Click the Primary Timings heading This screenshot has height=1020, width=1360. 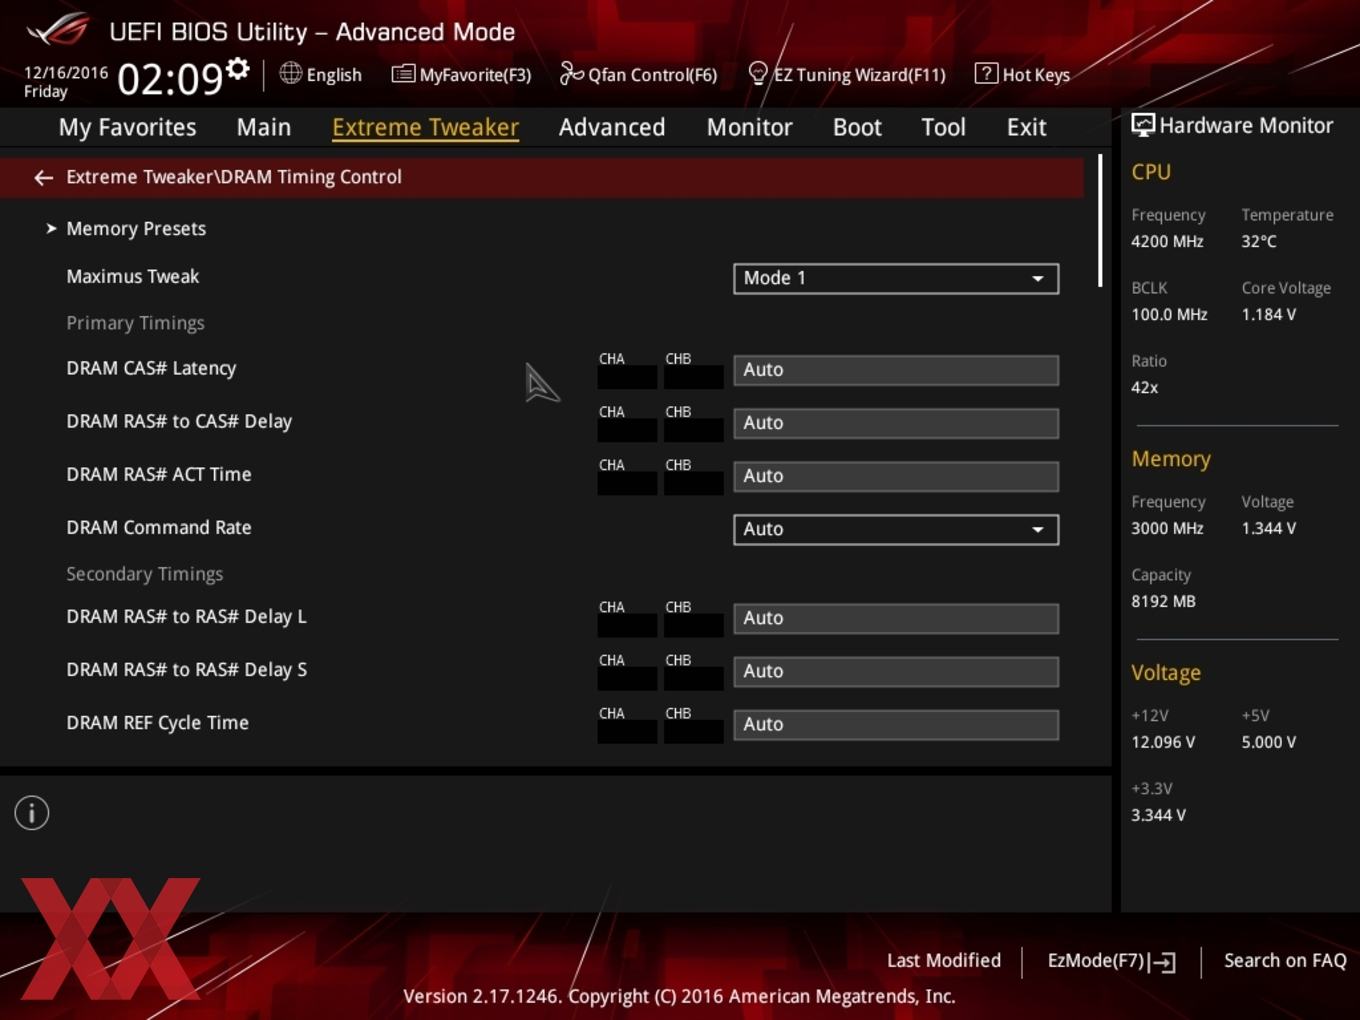[135, 323]
